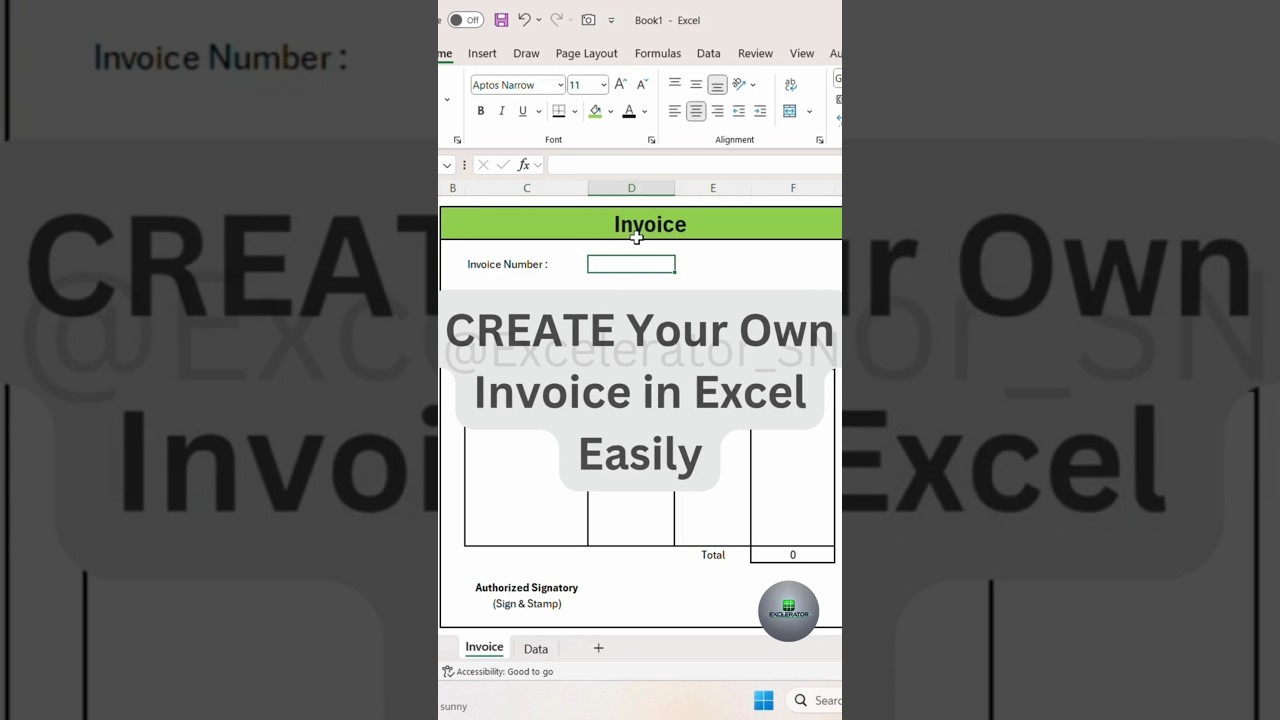Undo the last action

coord(524,20)
